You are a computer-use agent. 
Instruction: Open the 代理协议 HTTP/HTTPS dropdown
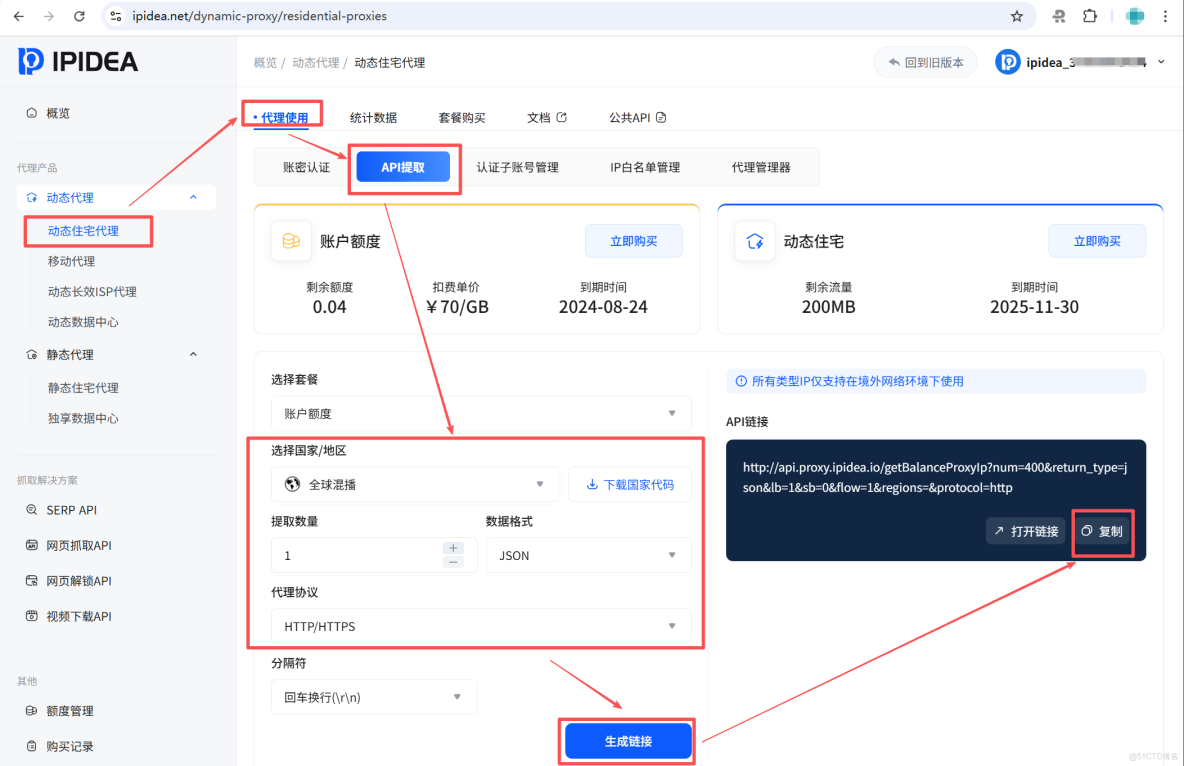tap(481, 626)
